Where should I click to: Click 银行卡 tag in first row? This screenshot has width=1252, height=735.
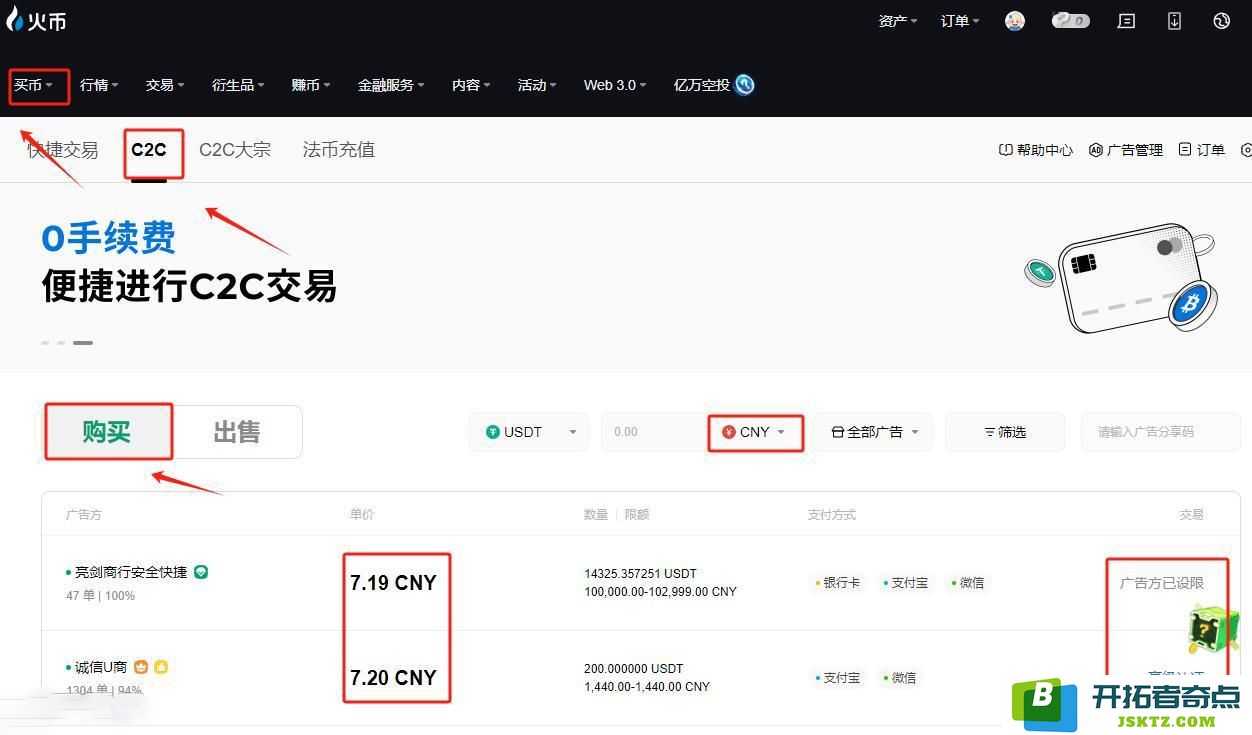coord(837,582)
